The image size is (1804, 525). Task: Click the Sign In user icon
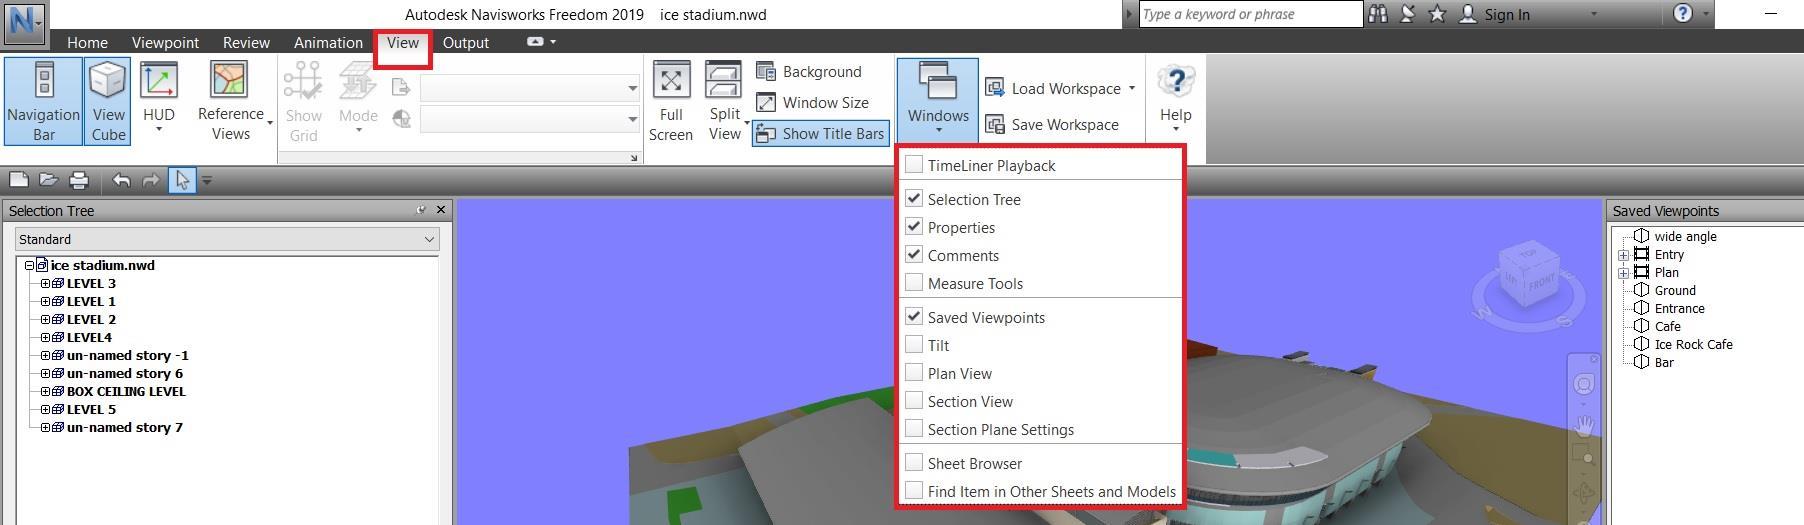click(1468, 14)
